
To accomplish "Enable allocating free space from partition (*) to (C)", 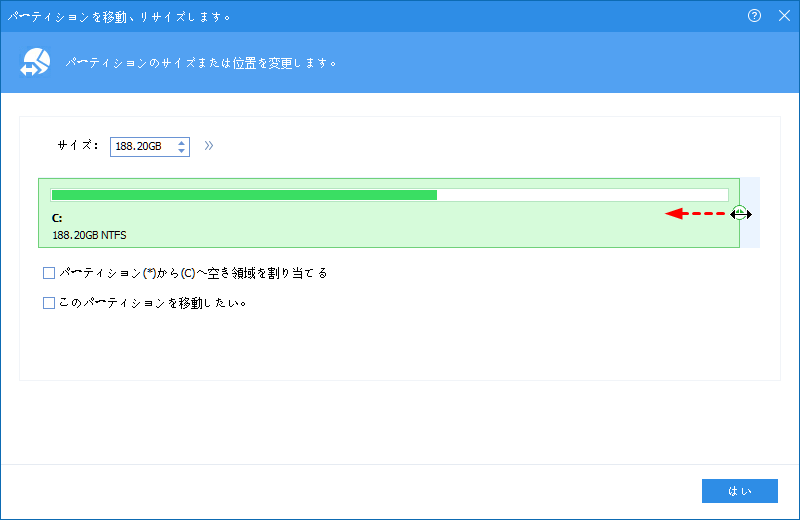I will coord(49,273).
